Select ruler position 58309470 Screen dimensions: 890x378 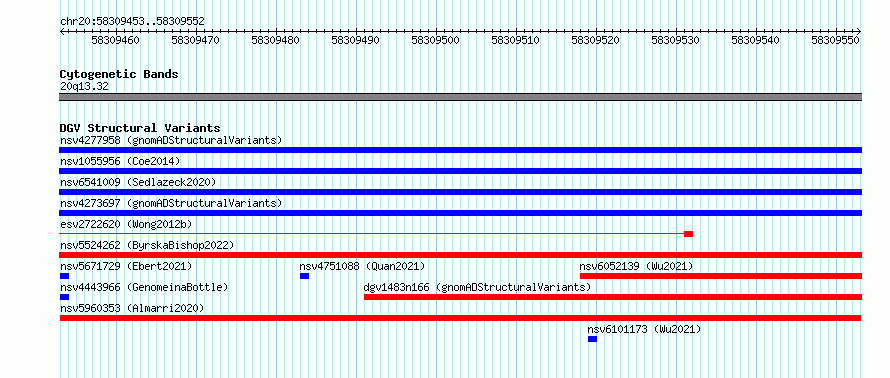[x=195, y=40]
